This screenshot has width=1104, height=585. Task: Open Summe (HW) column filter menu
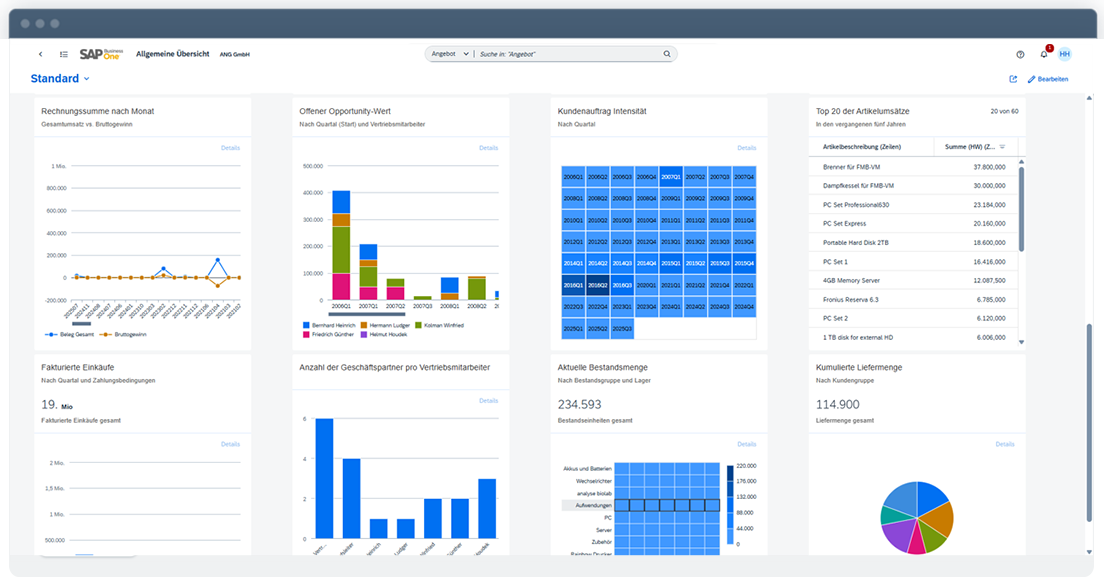1002,147
